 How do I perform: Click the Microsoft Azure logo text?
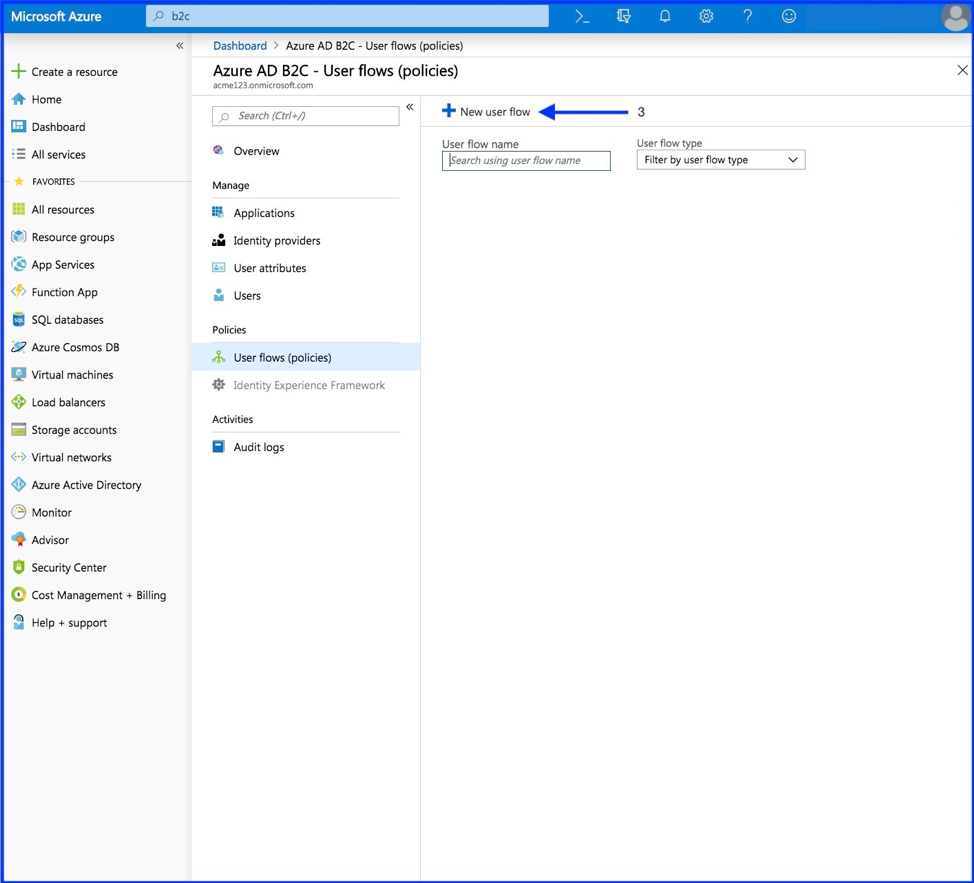click(x=56, y=17)
